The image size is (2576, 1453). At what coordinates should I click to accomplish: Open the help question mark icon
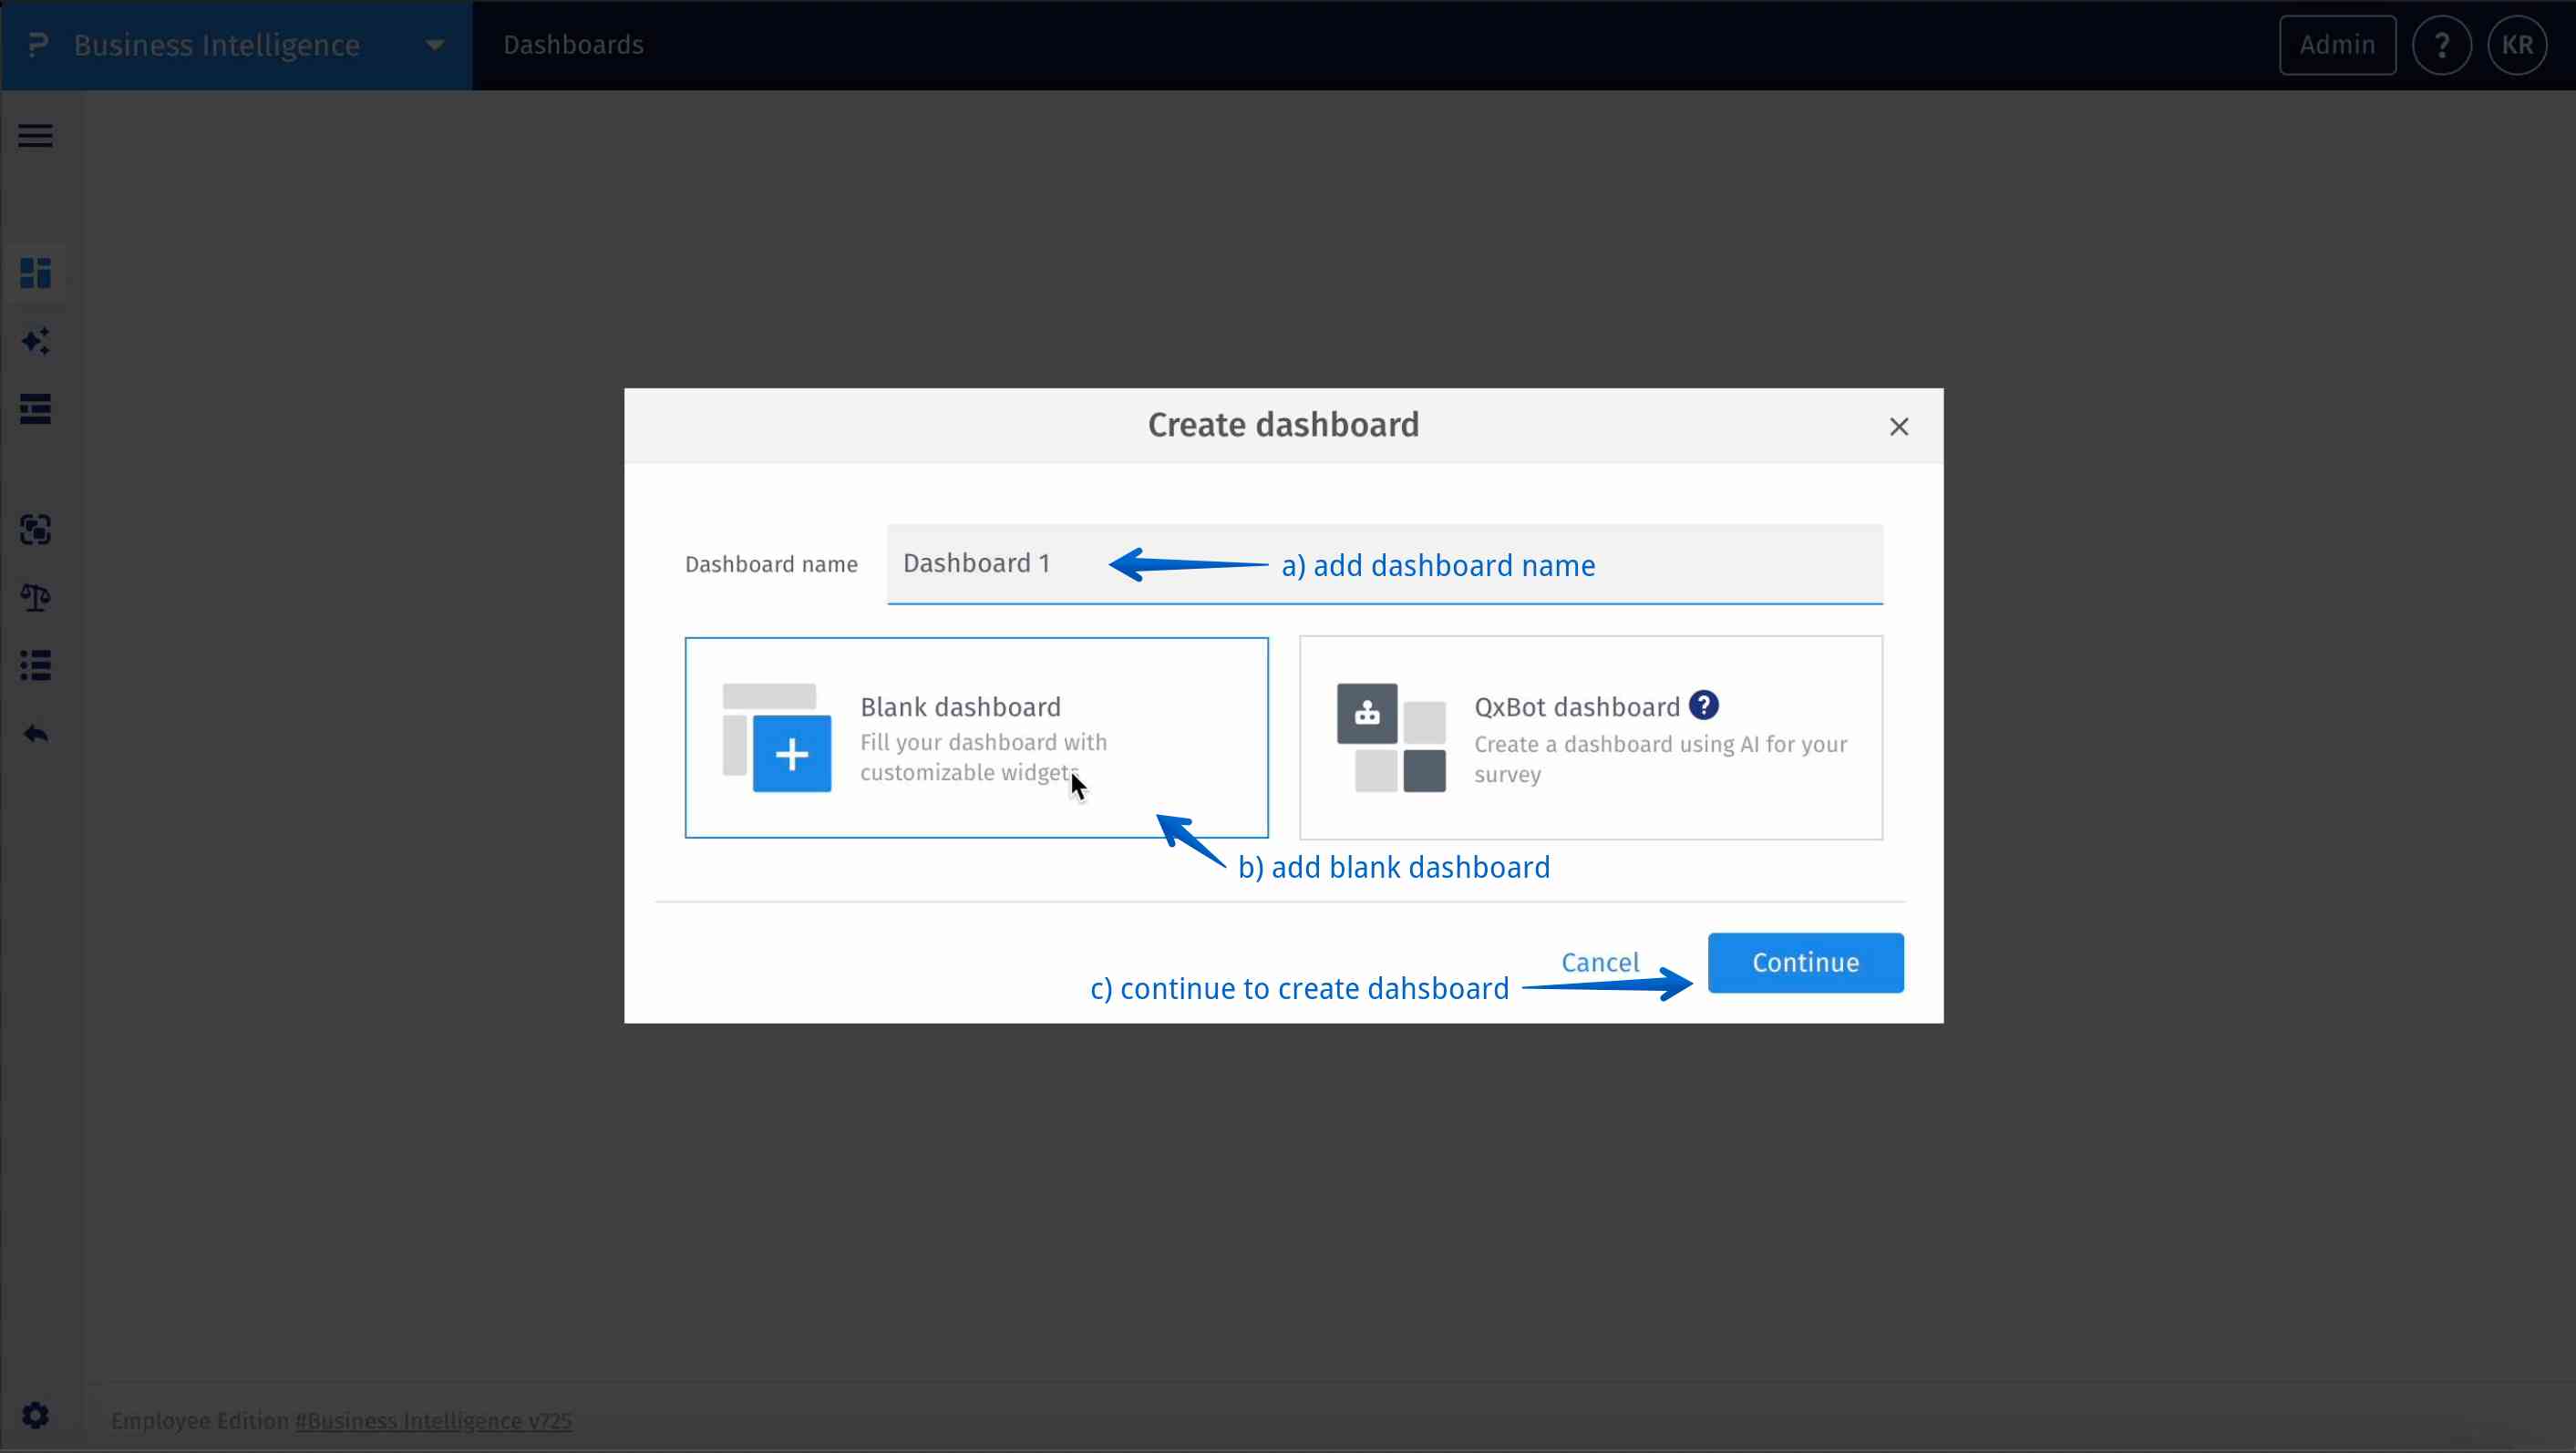2442,44
